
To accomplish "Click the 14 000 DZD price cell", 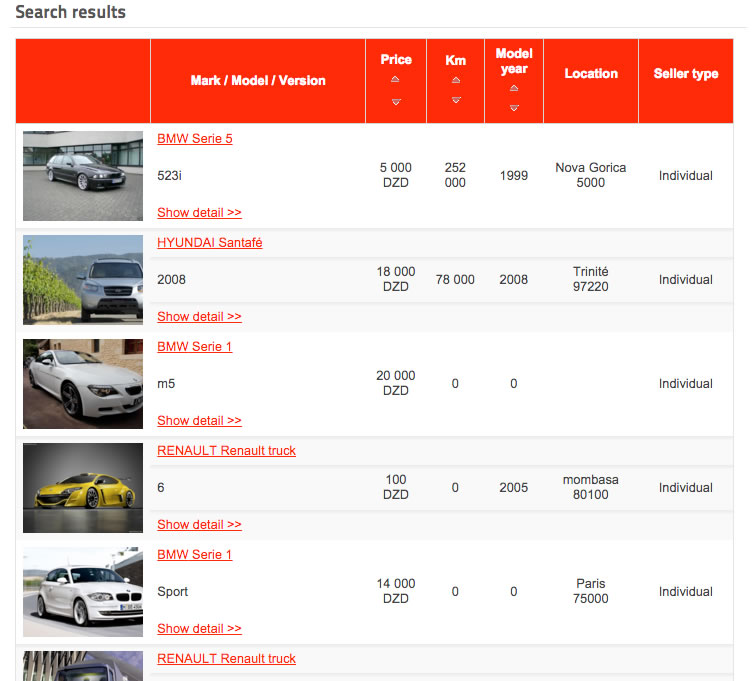I will 396,591.
